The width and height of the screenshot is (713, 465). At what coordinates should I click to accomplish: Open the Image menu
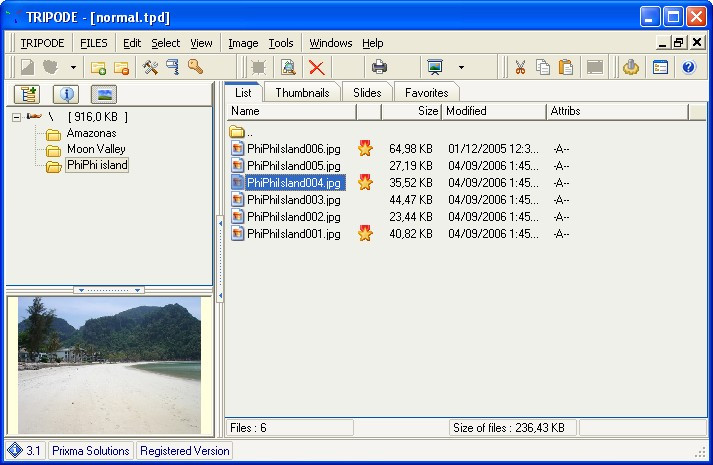click(x=243, y=43)
